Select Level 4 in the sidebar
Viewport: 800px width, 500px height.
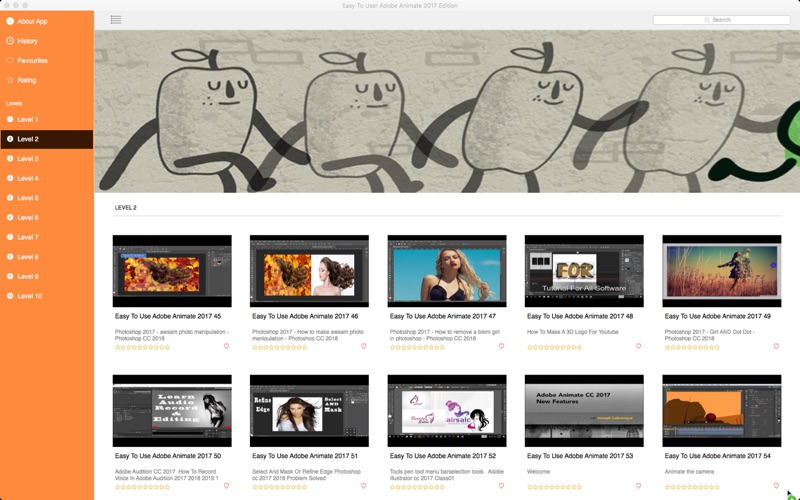(x=46, y=178)
